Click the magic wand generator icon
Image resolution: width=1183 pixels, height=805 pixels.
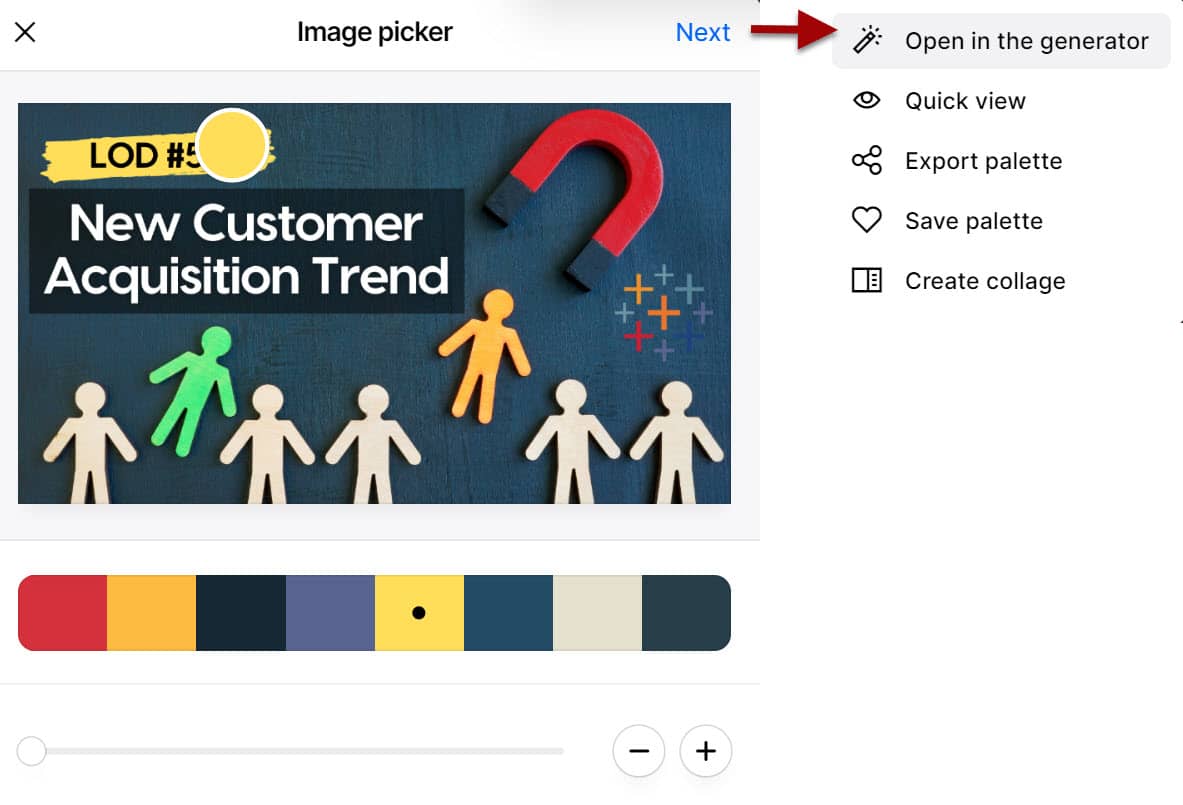pos(867,40)
